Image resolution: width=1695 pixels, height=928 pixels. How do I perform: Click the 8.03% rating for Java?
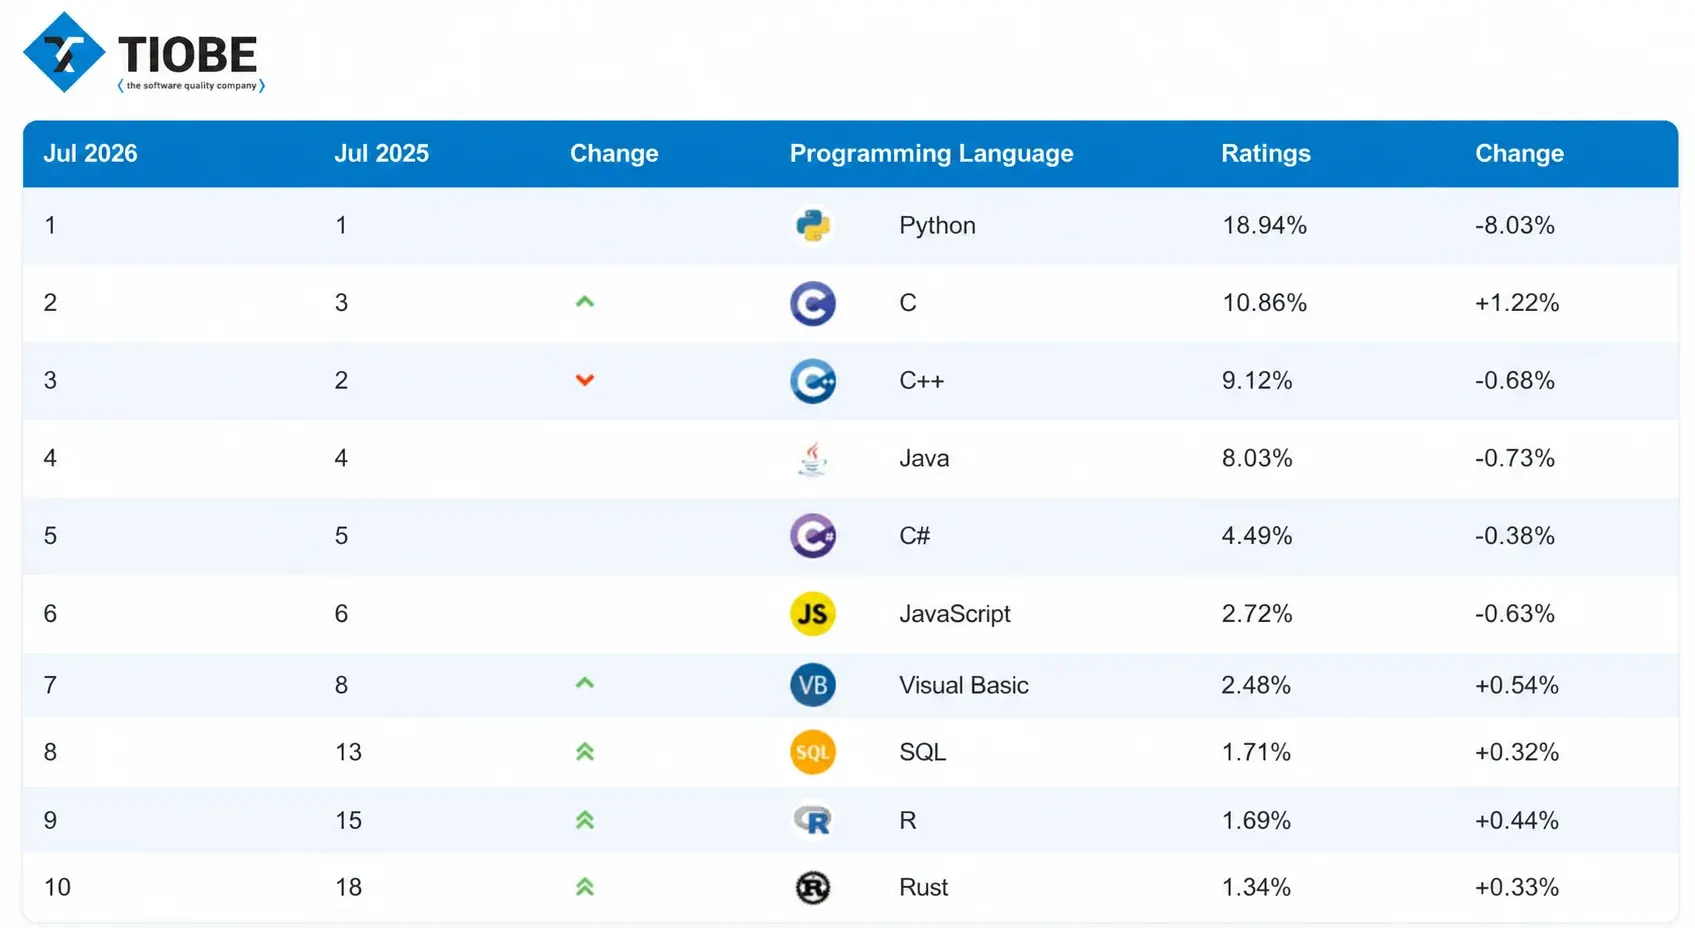point(1257,458)
